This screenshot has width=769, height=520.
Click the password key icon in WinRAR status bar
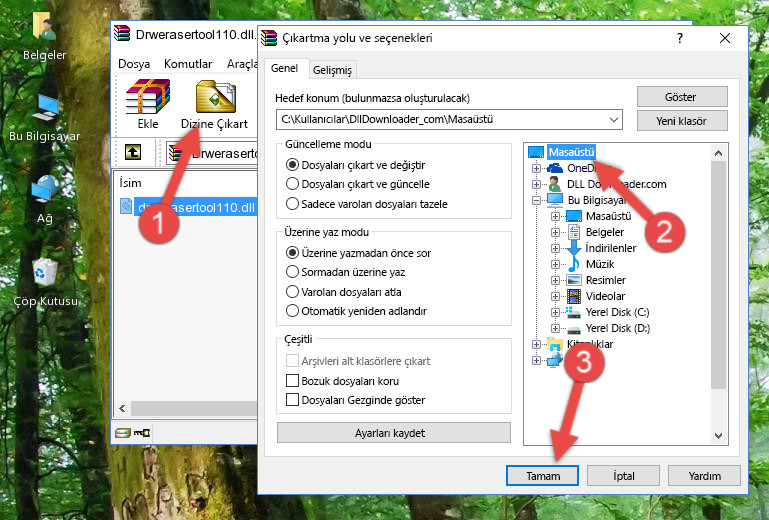point(142,433)
